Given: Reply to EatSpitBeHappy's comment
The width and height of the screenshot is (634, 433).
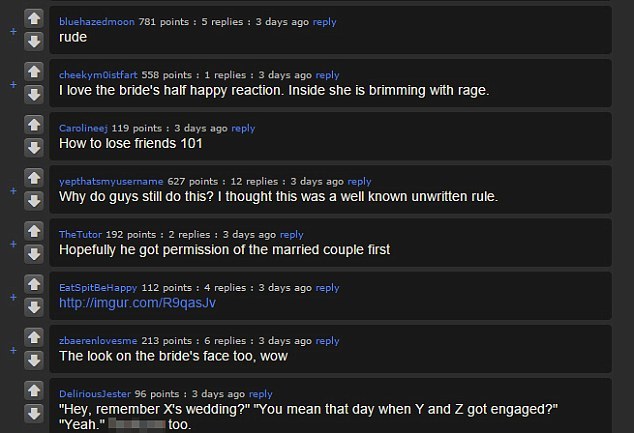Looking at the screenshot, I should pyautogui.click(x=327, y=288).
